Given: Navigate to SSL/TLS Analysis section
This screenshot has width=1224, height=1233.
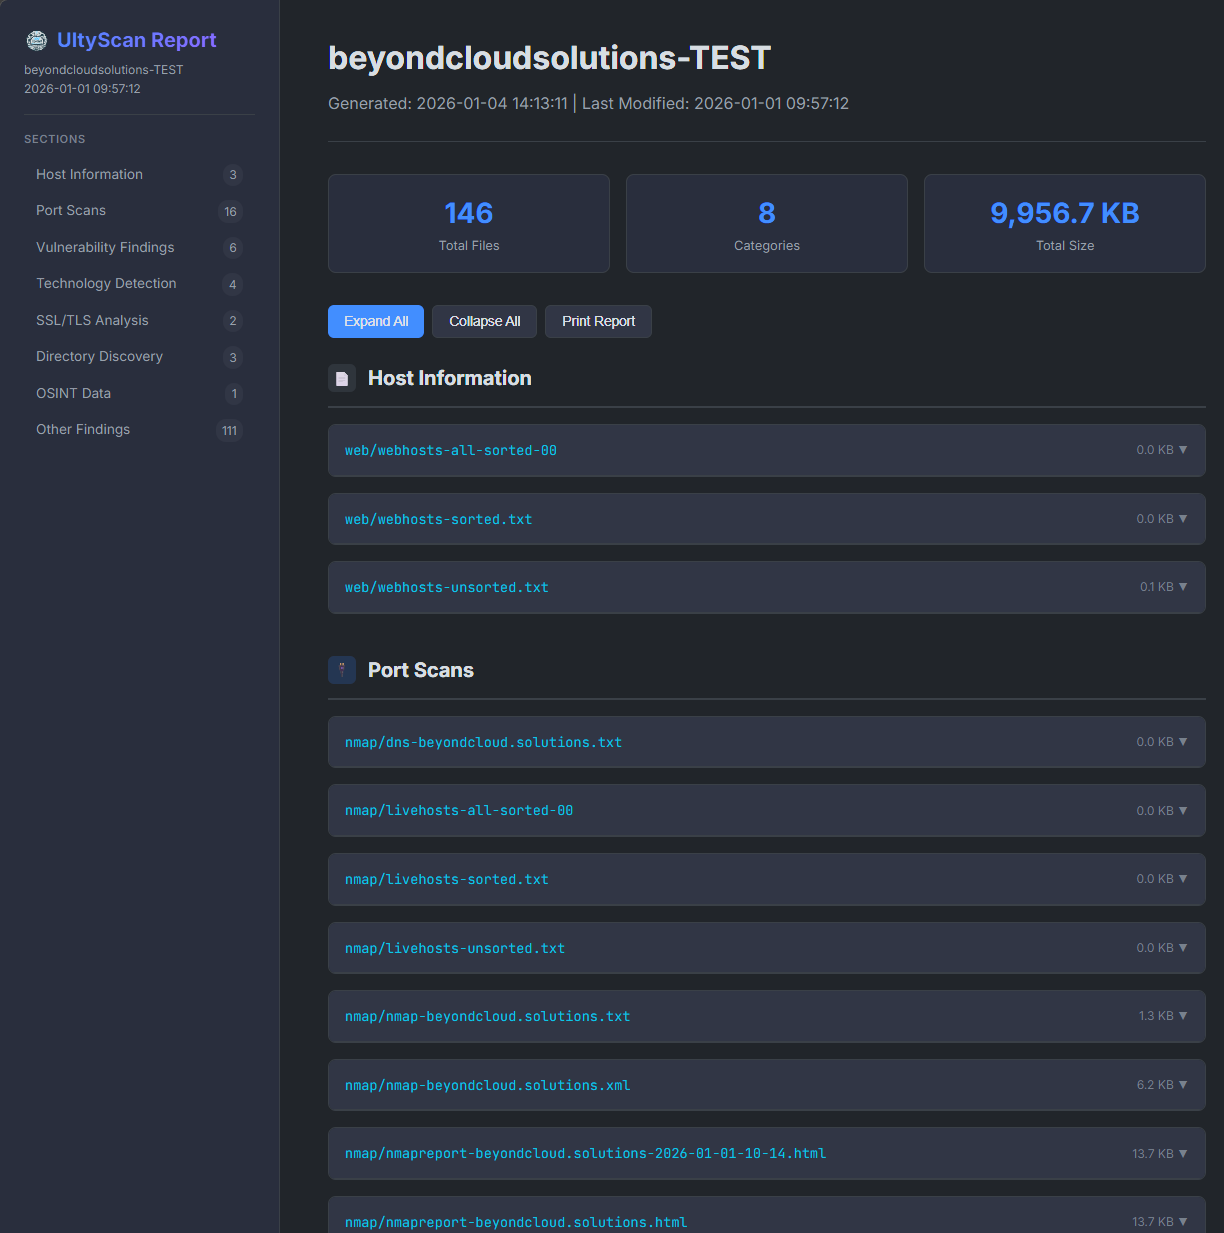Looking at the screenshot, I should tap(92, 320).
